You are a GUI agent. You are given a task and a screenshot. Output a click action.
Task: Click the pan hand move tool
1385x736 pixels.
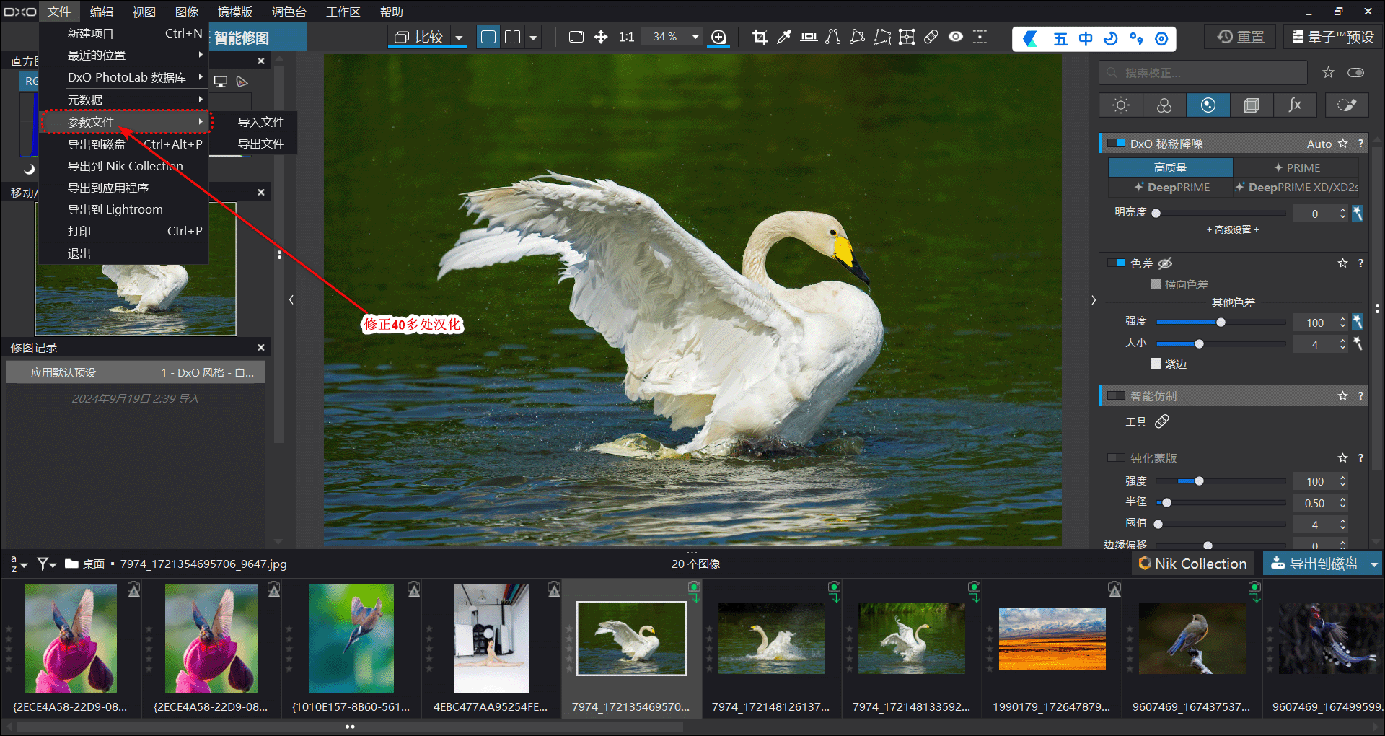pos(601,37)
